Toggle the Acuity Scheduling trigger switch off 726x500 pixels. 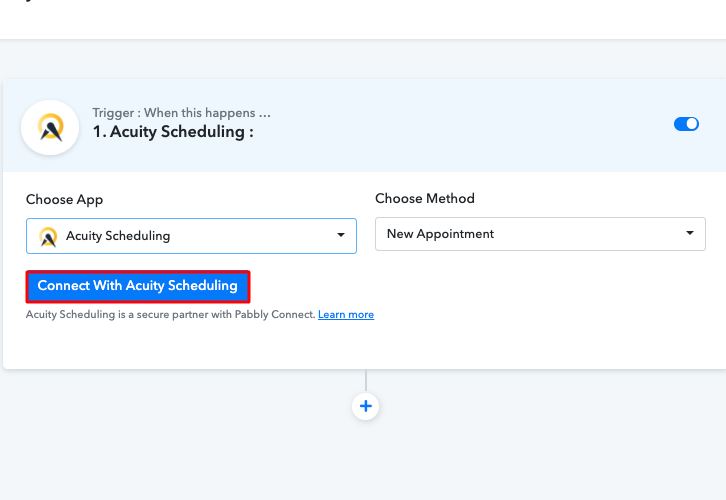686,124
